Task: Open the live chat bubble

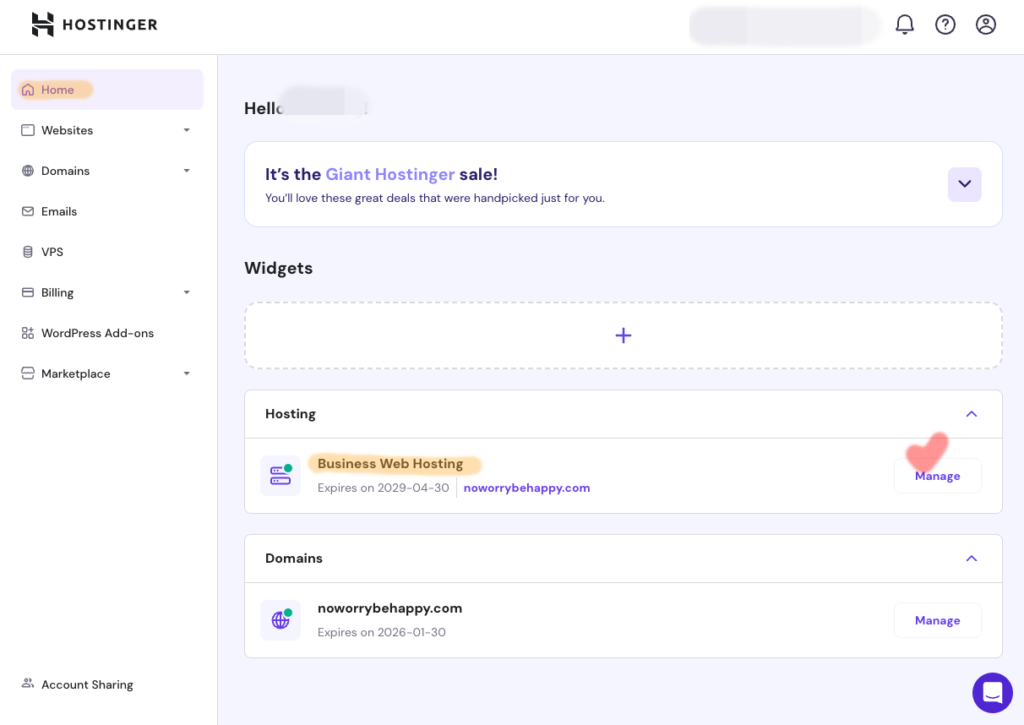Action: 992,692
